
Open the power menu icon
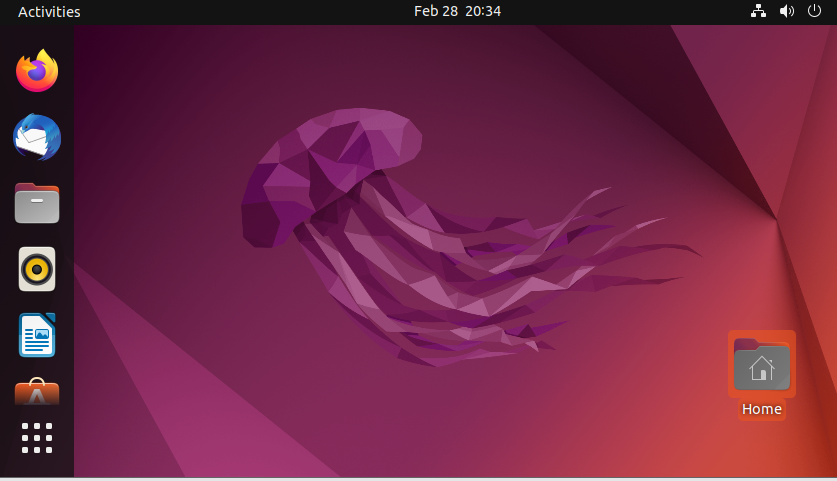pos(814,11)
